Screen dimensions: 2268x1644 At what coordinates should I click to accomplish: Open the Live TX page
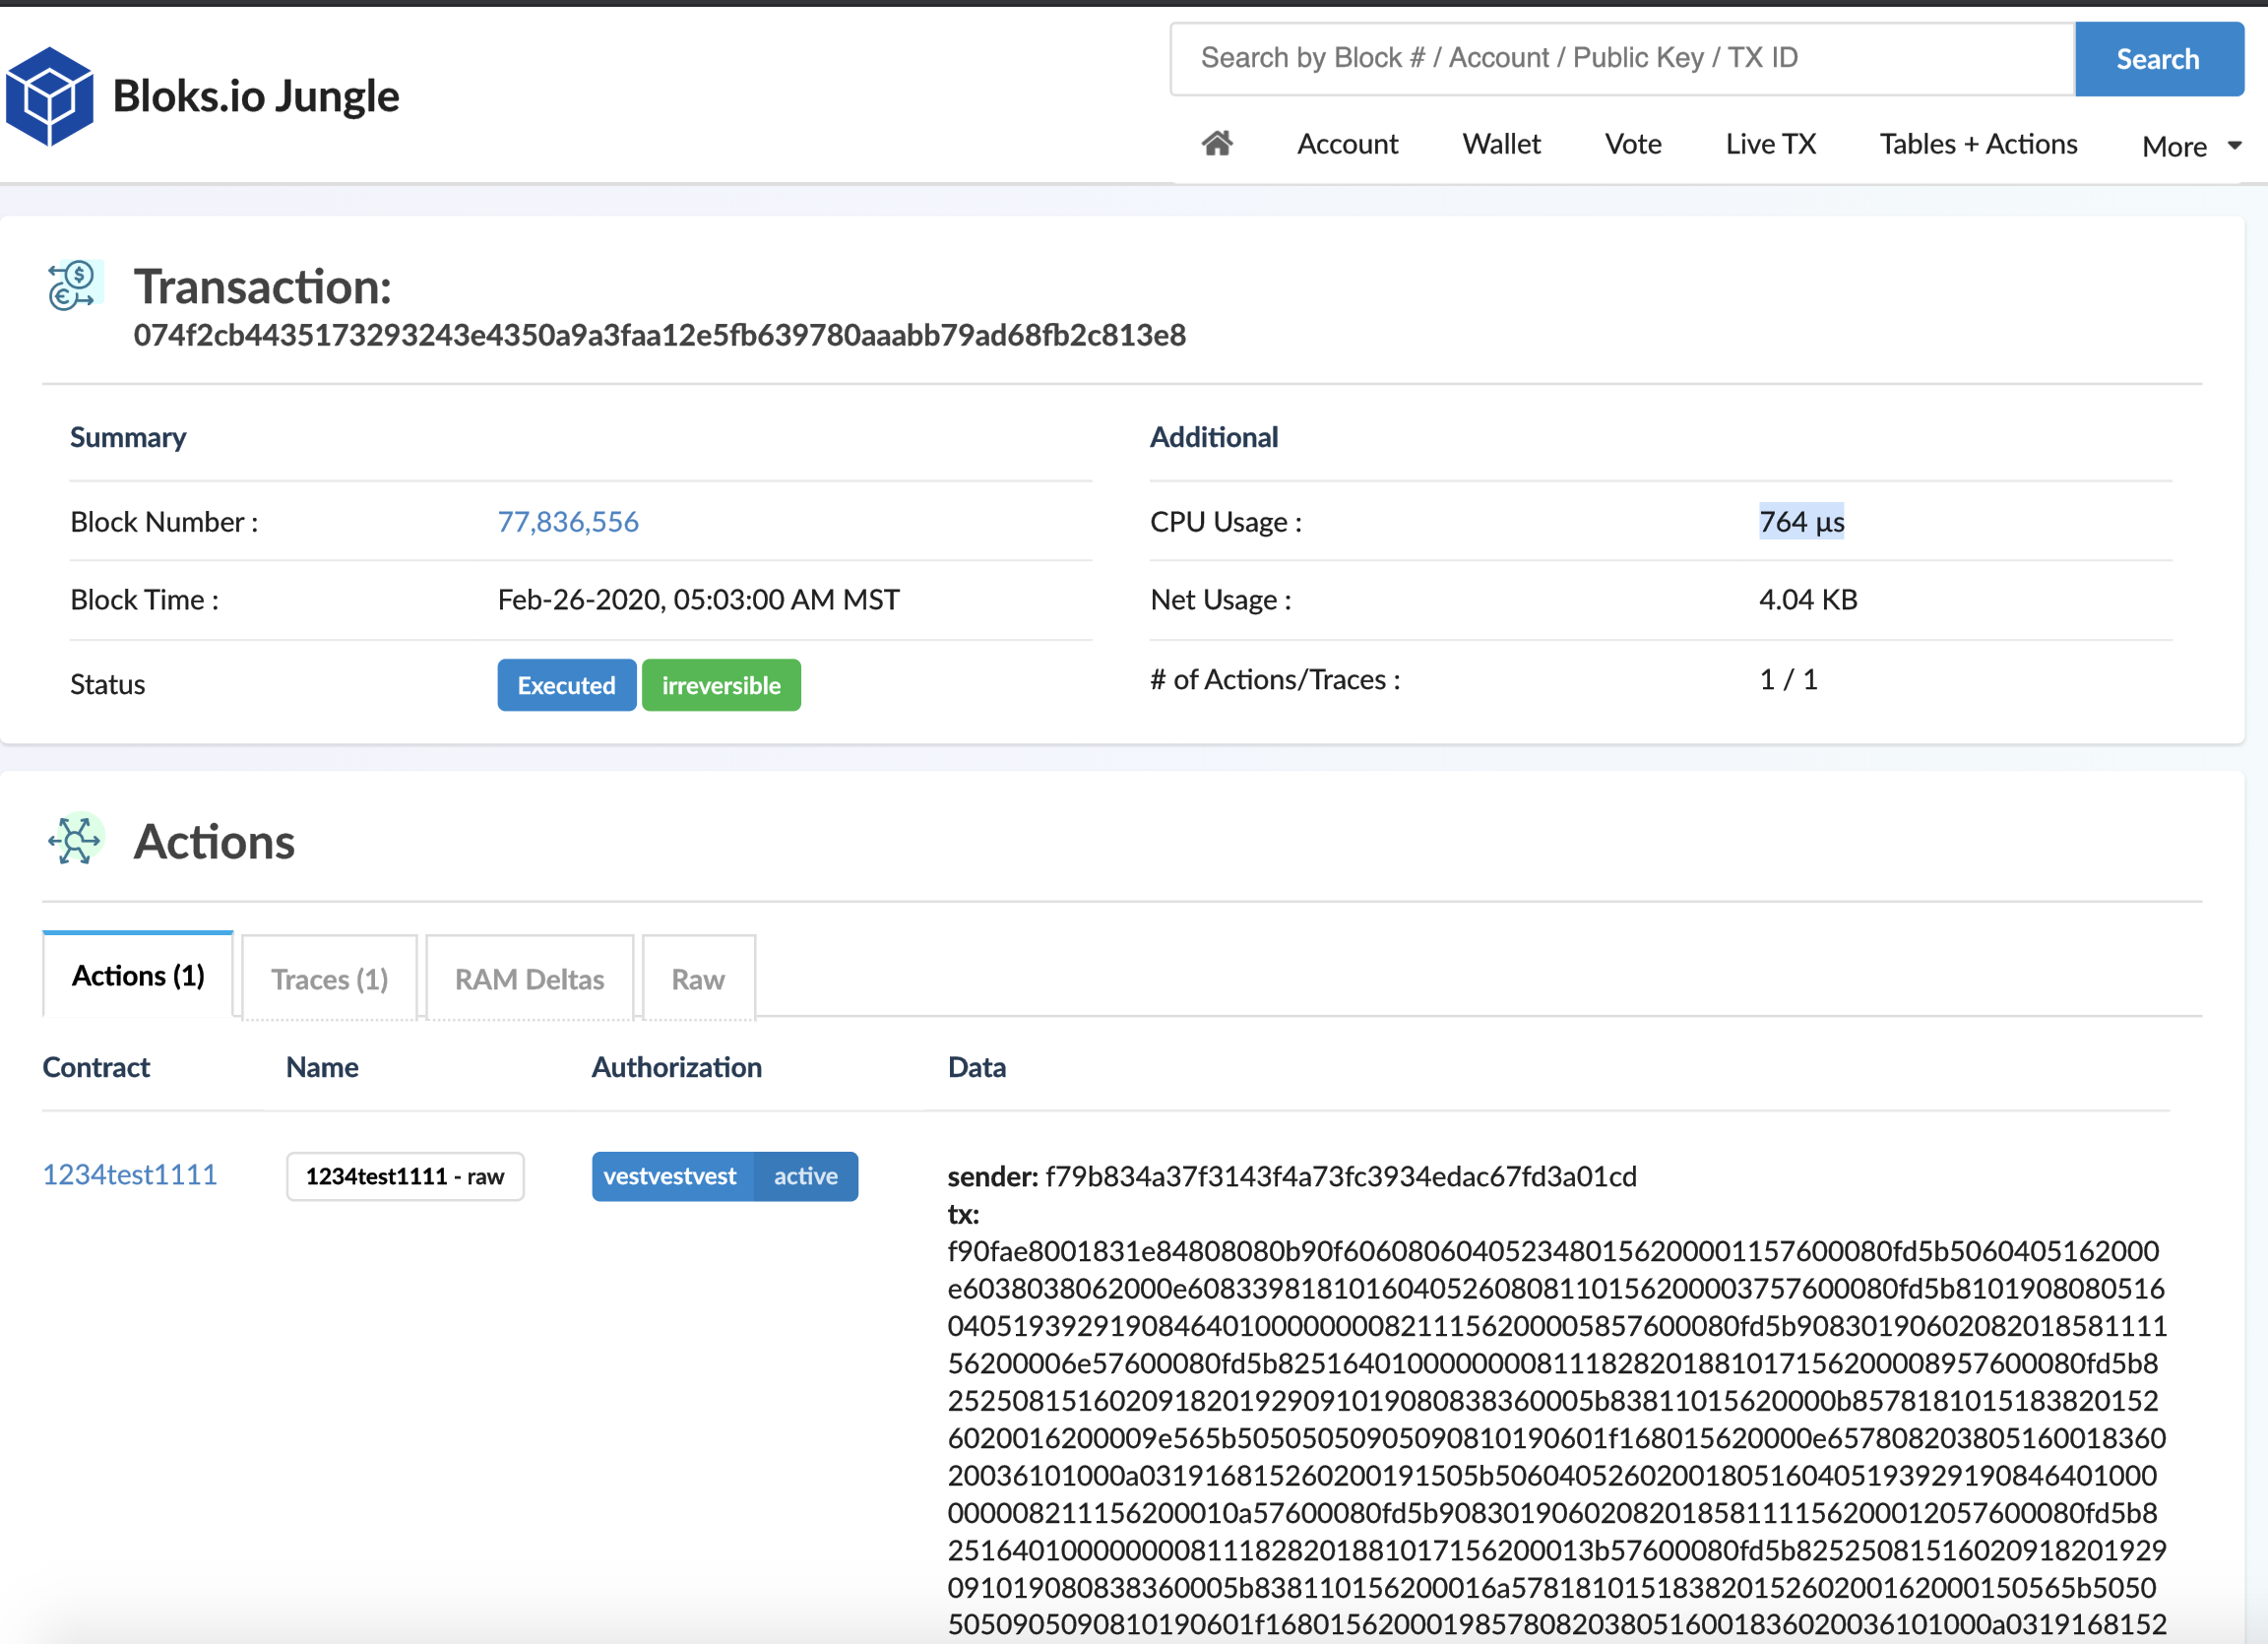(1770, 144)
